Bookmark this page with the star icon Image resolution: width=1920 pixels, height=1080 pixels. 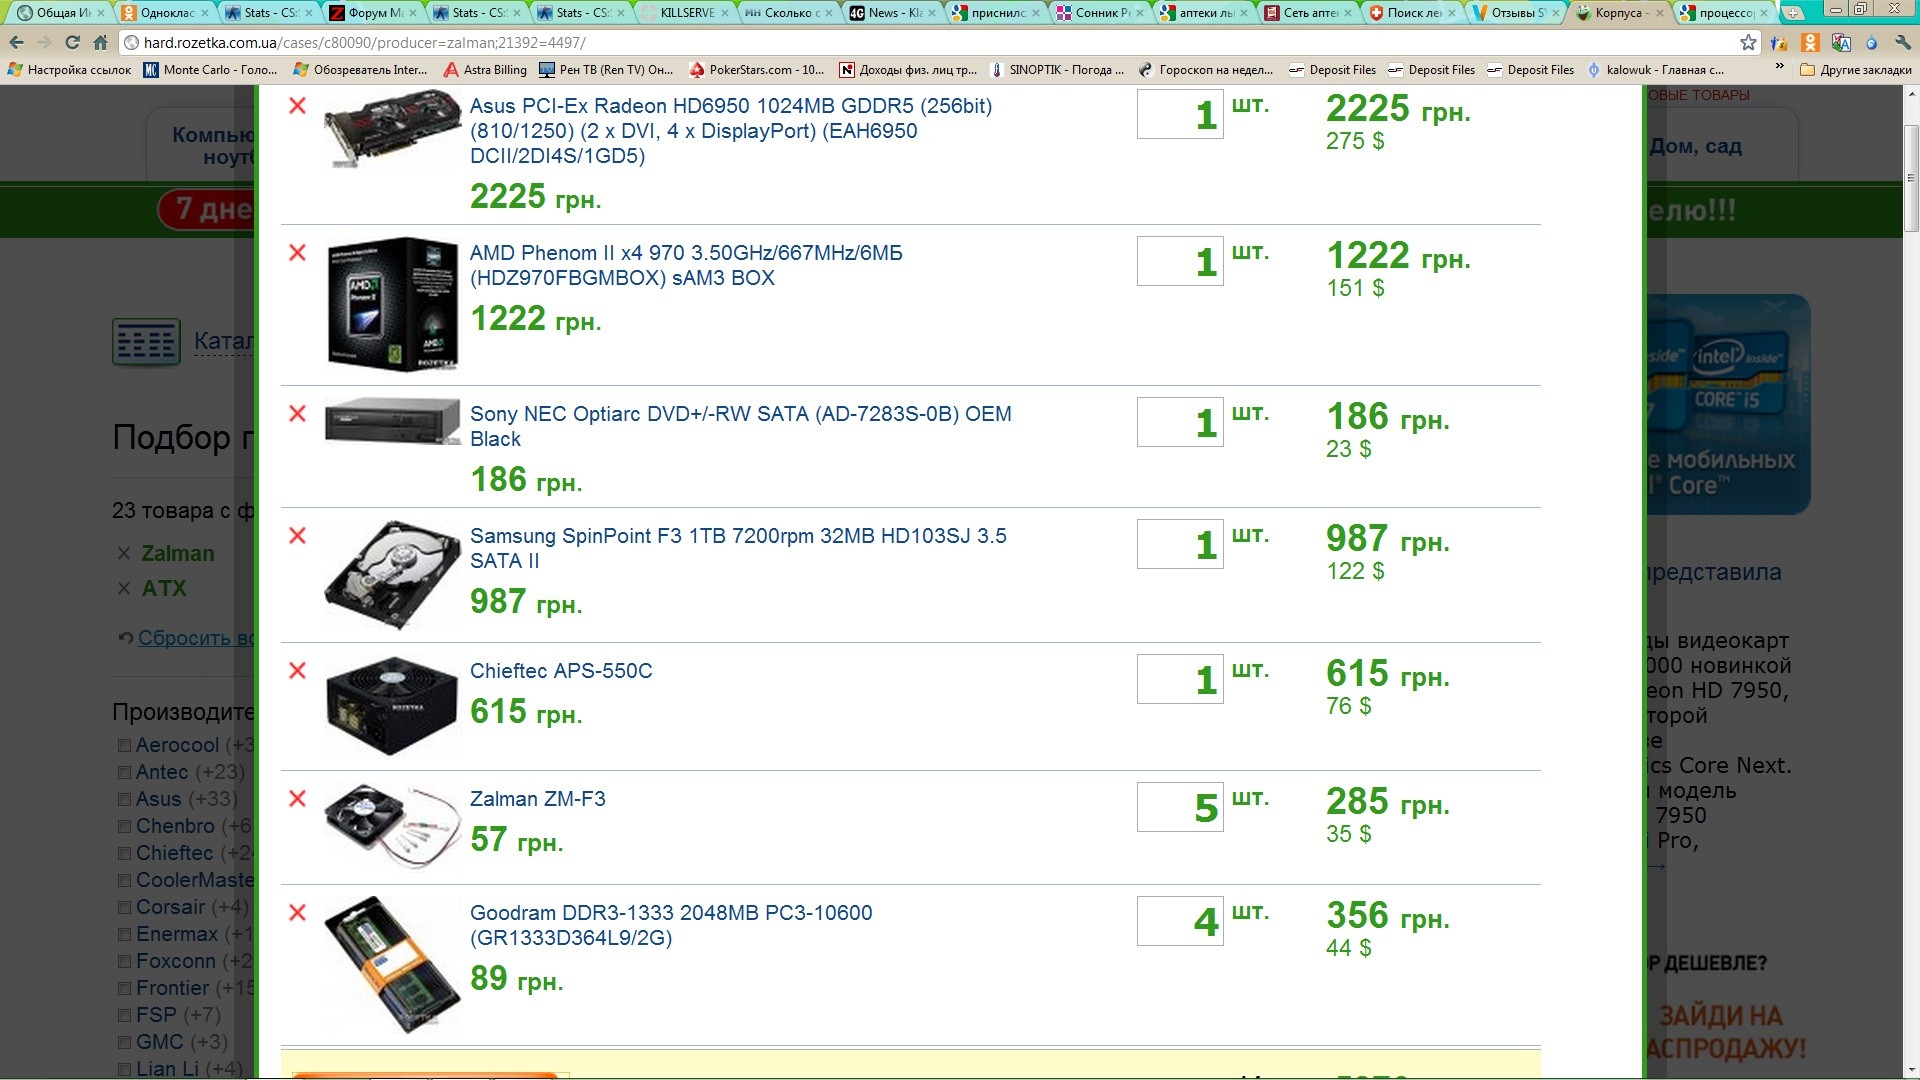click(1748, 43)
